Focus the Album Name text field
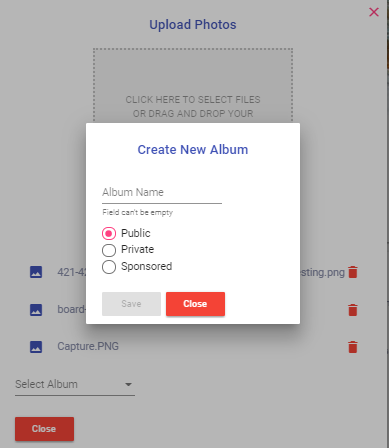This screenshot has width=389, height=448. (162, 193)
